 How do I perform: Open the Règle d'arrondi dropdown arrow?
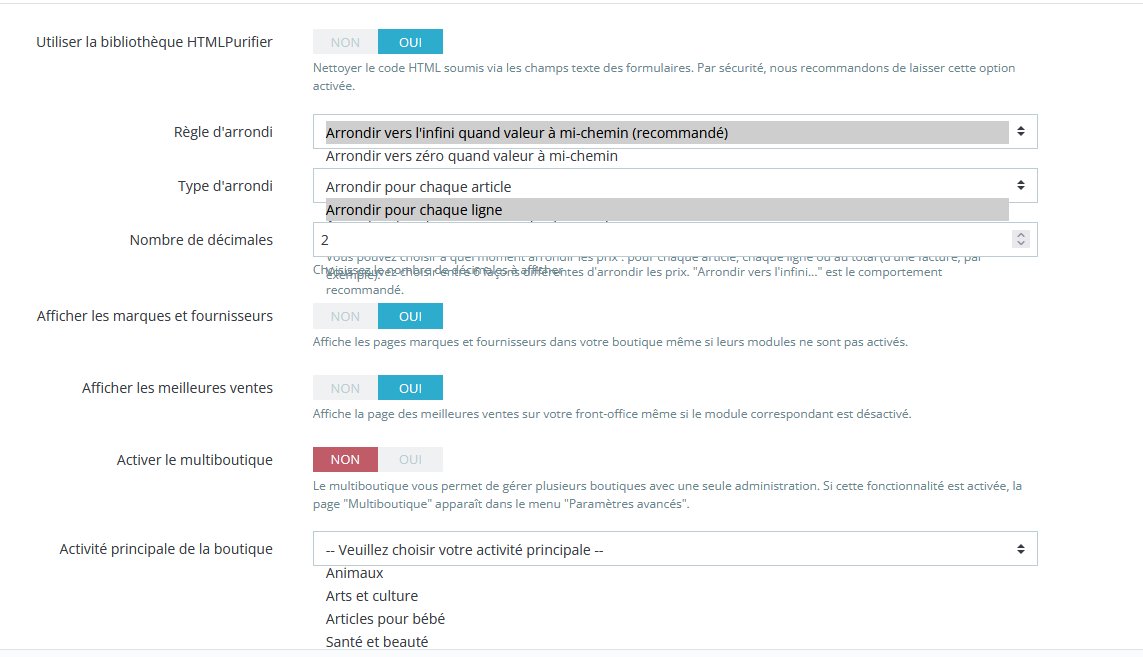pos(1021,132)
